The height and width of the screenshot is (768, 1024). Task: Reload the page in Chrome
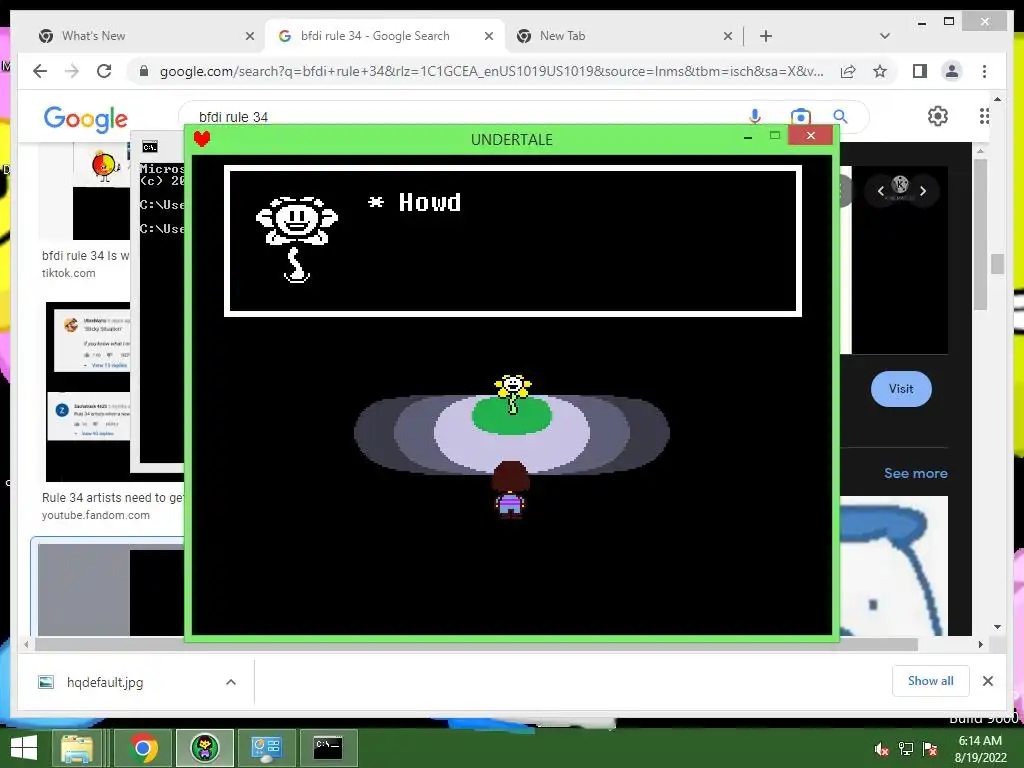(104, 71)
